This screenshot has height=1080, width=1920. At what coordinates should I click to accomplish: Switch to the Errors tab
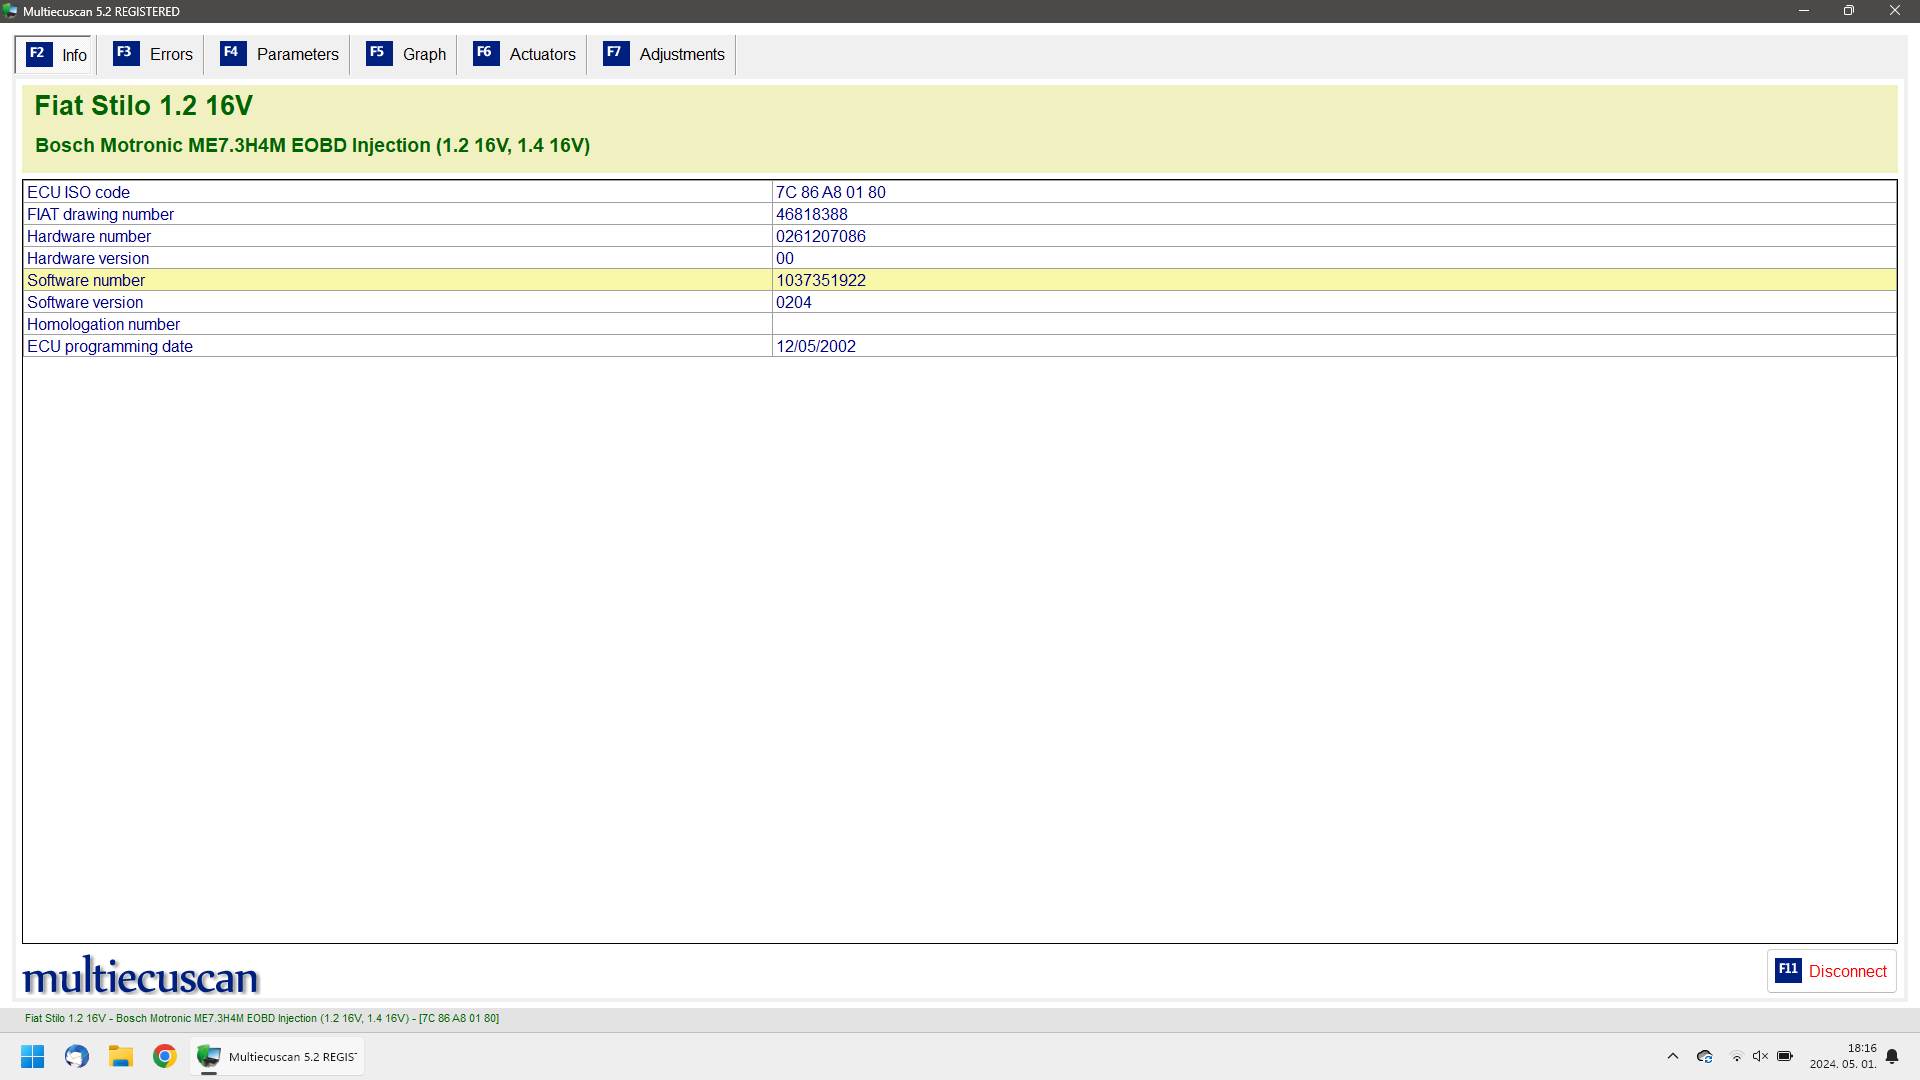tap(153, 54)
